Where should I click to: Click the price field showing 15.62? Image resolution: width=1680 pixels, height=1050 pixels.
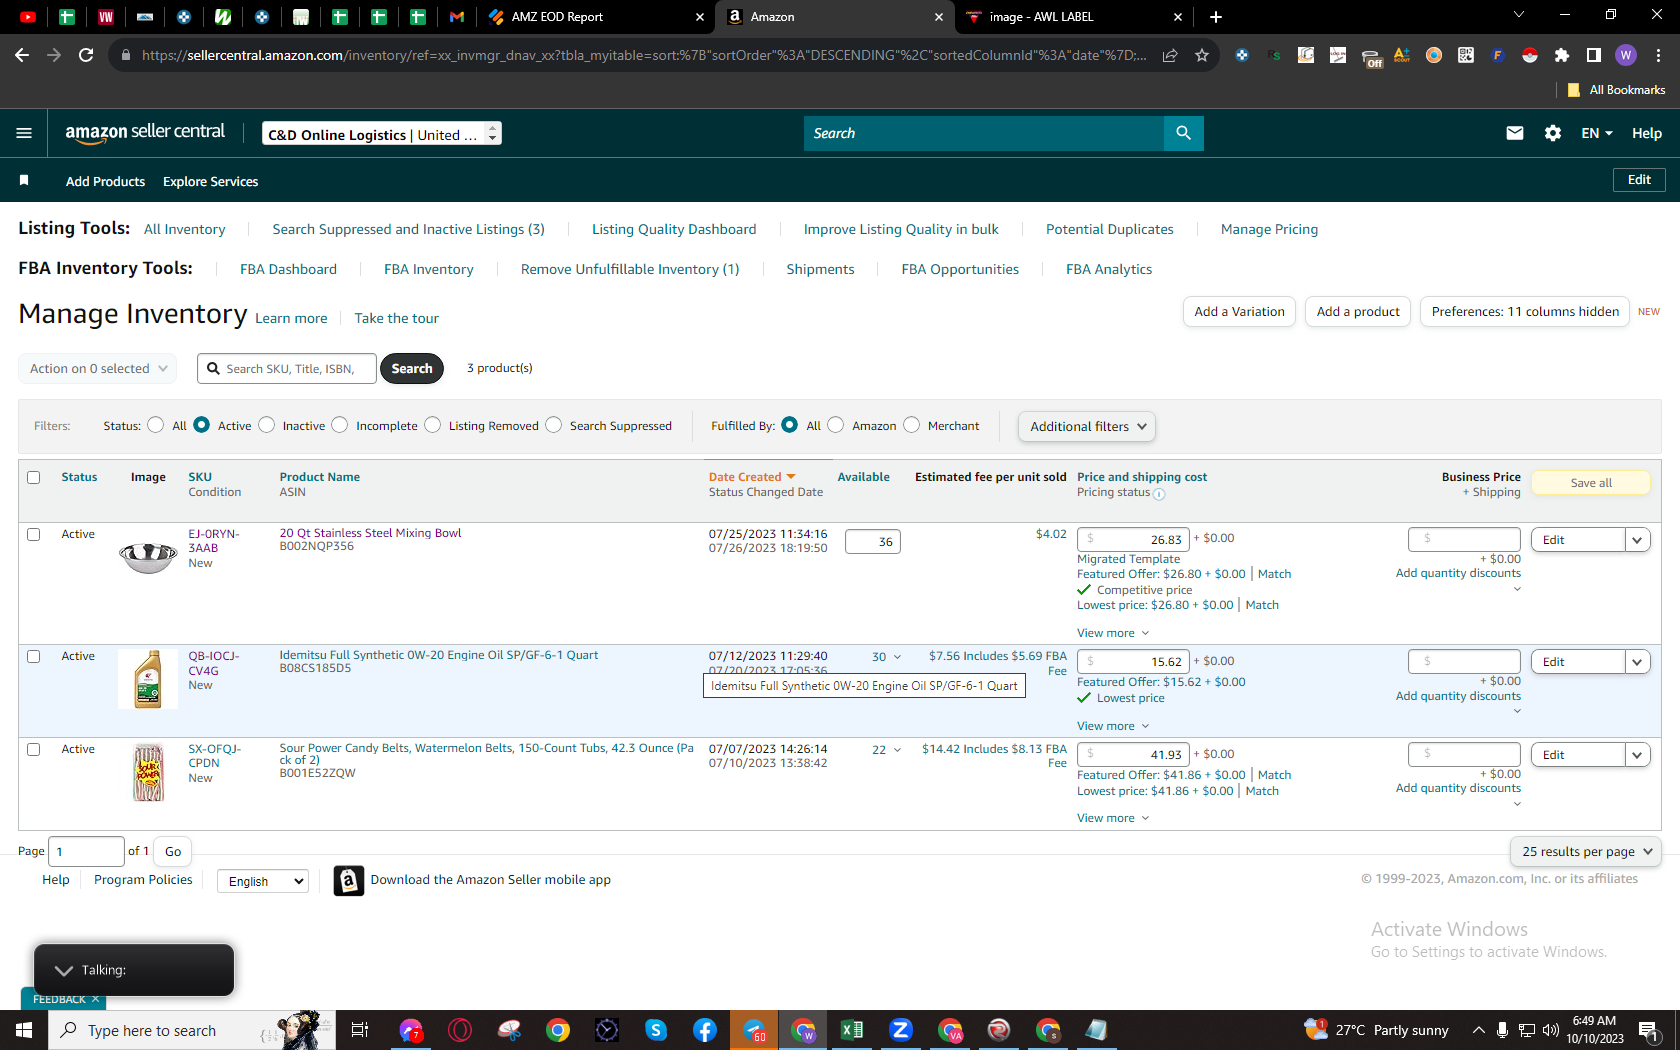tap(1132, 662)
